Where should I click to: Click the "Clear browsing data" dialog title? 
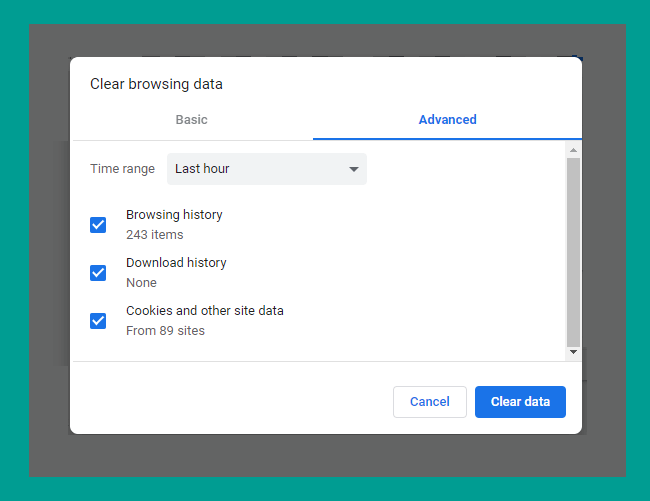coord(156,84)
